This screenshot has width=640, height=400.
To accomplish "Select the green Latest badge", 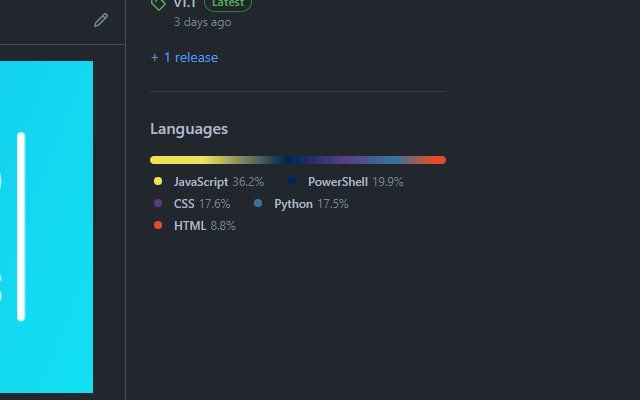I will pos(228,4).
